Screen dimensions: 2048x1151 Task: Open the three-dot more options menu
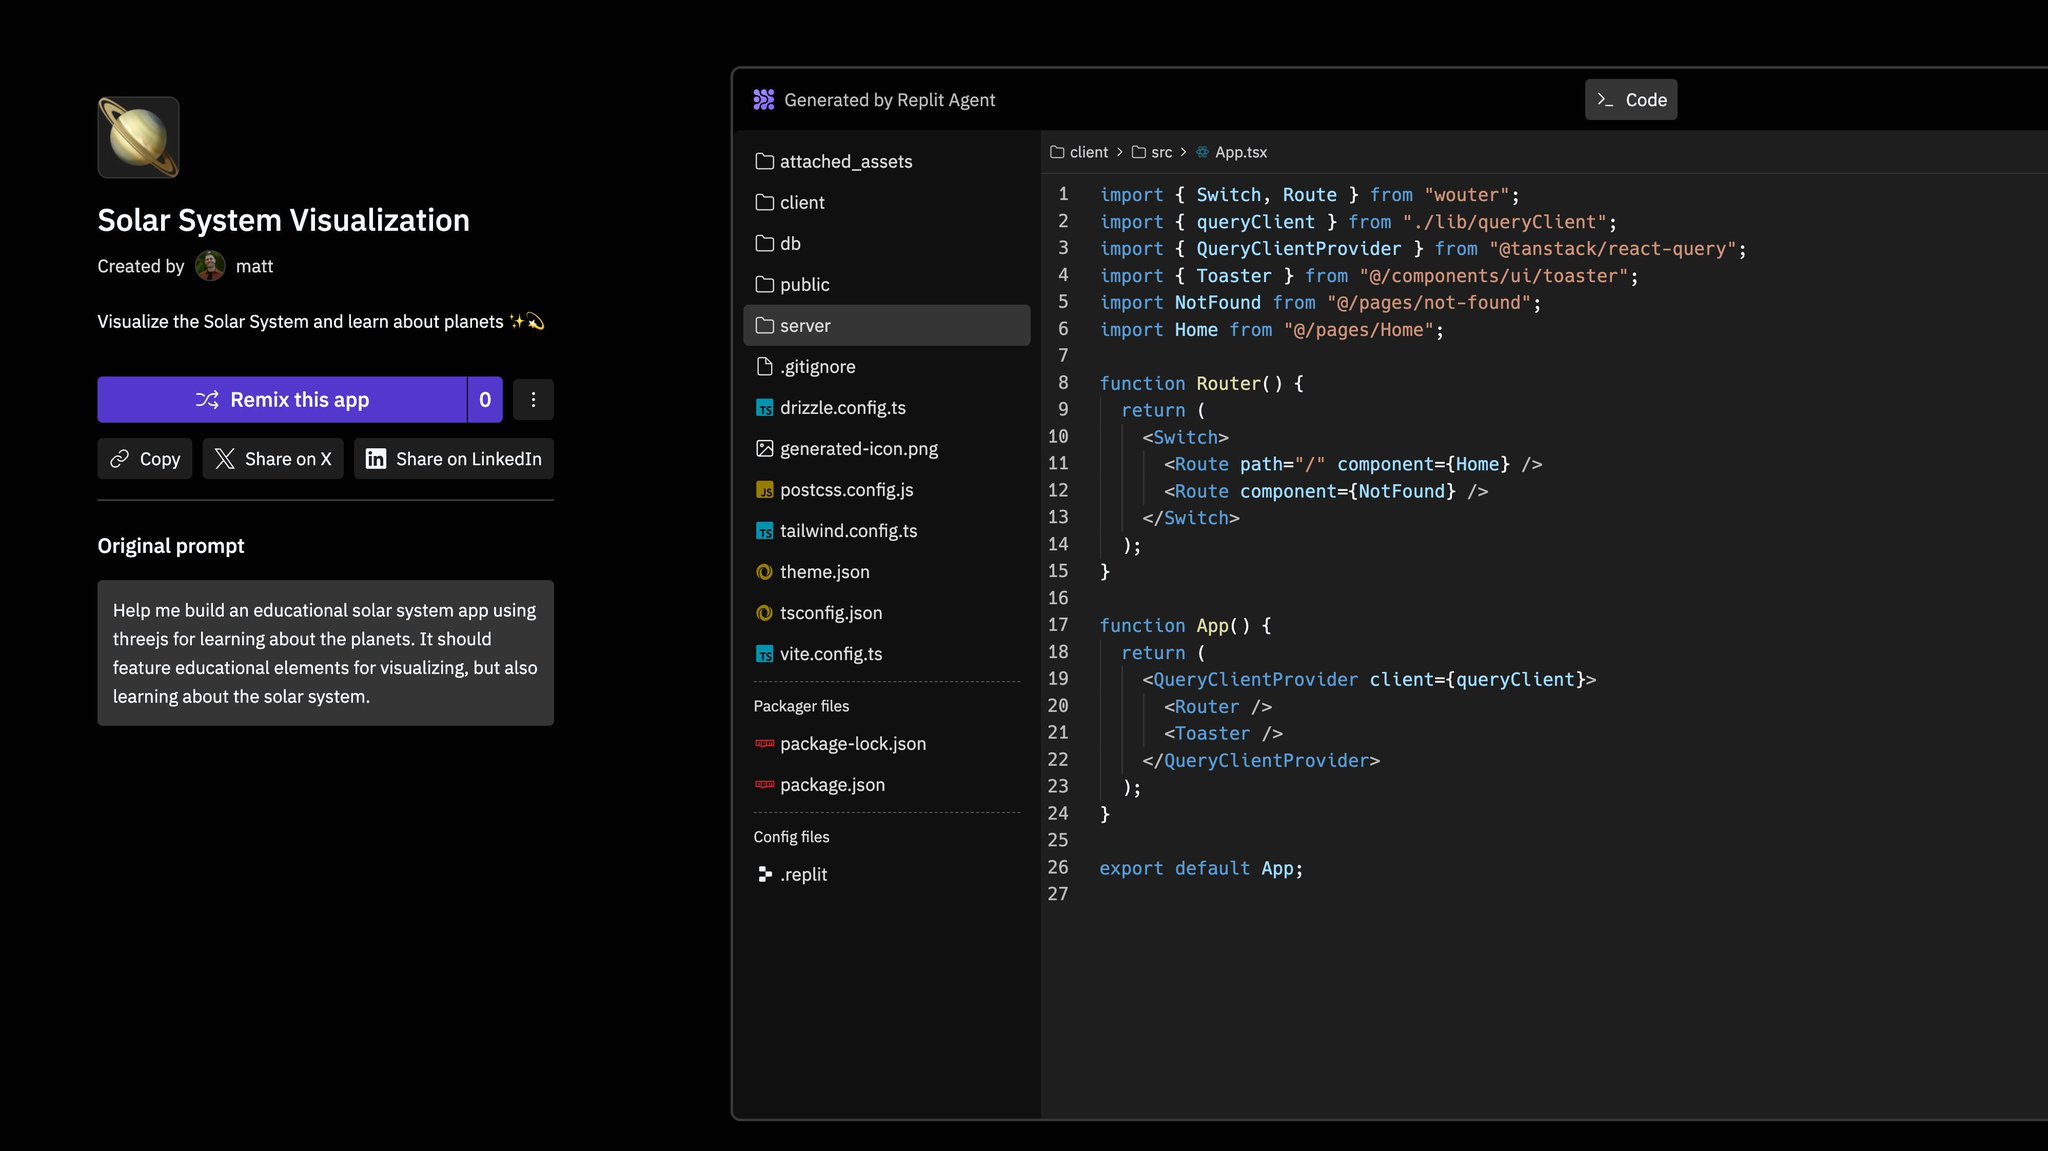[x=533, y=400]
